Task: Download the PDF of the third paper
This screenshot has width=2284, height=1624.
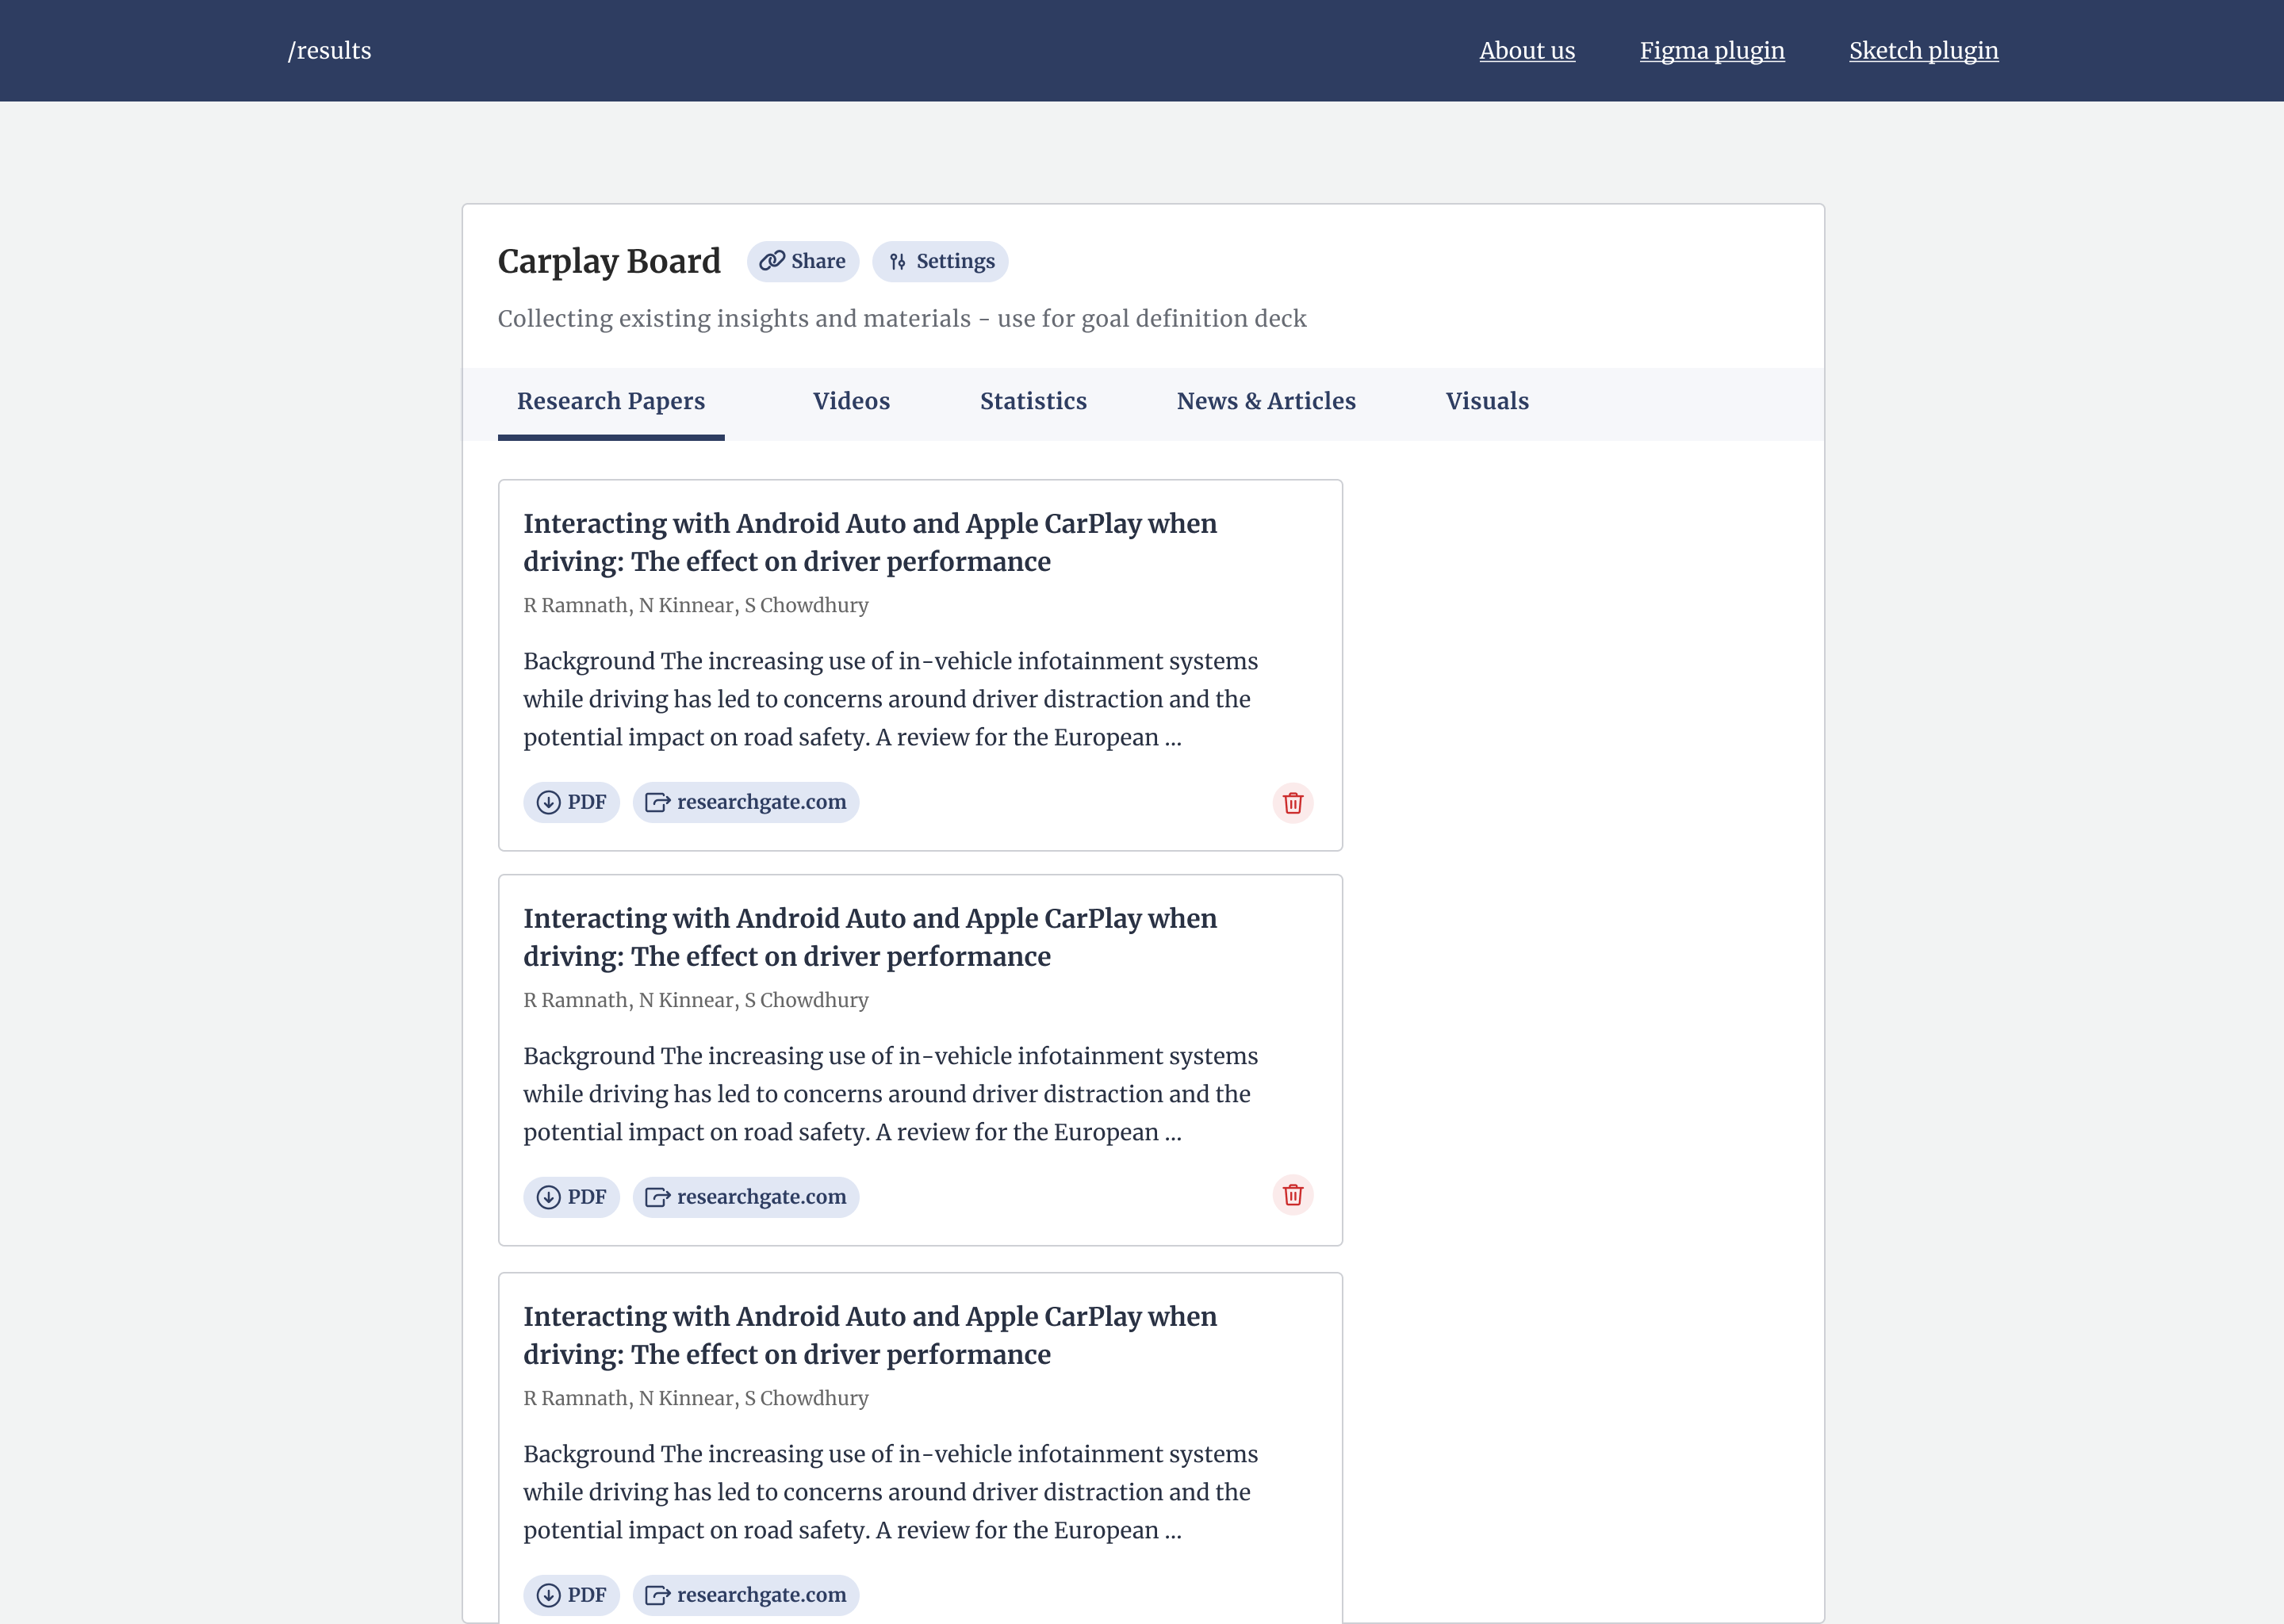Action: pyautogui.click(x=571, y=1595)
